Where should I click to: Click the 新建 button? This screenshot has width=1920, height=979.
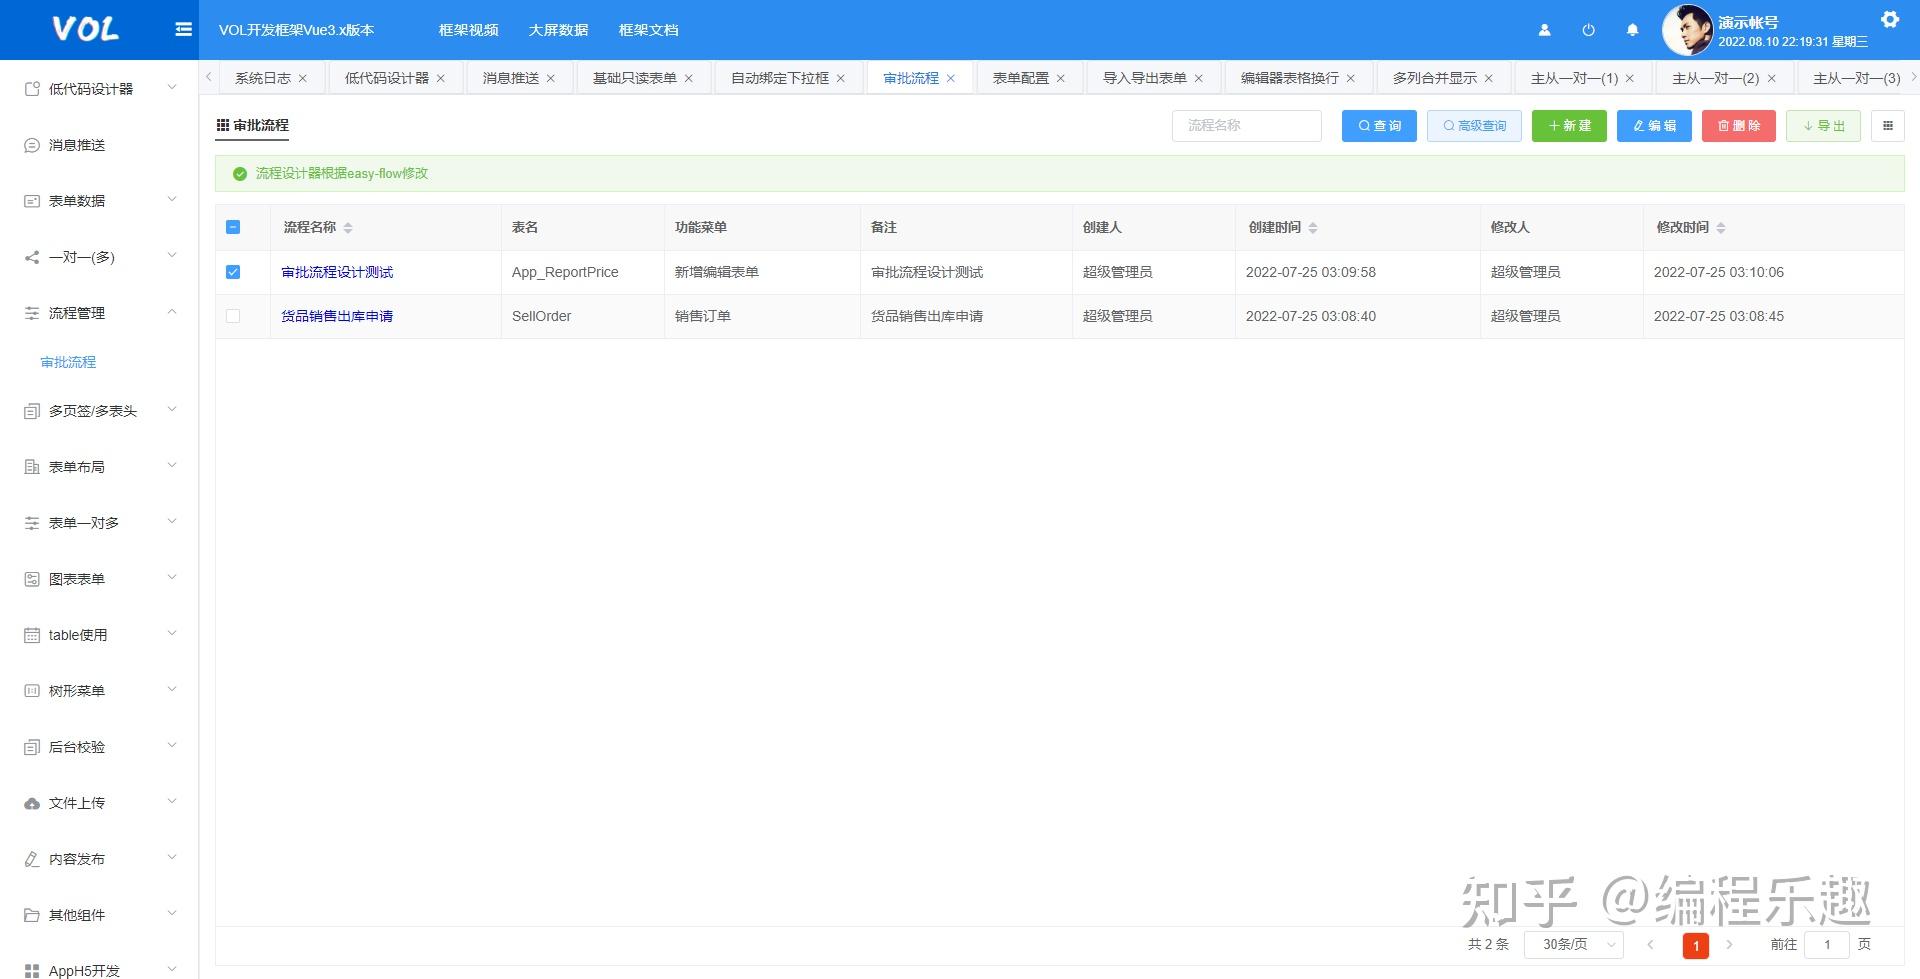(x=1568, y=125)
